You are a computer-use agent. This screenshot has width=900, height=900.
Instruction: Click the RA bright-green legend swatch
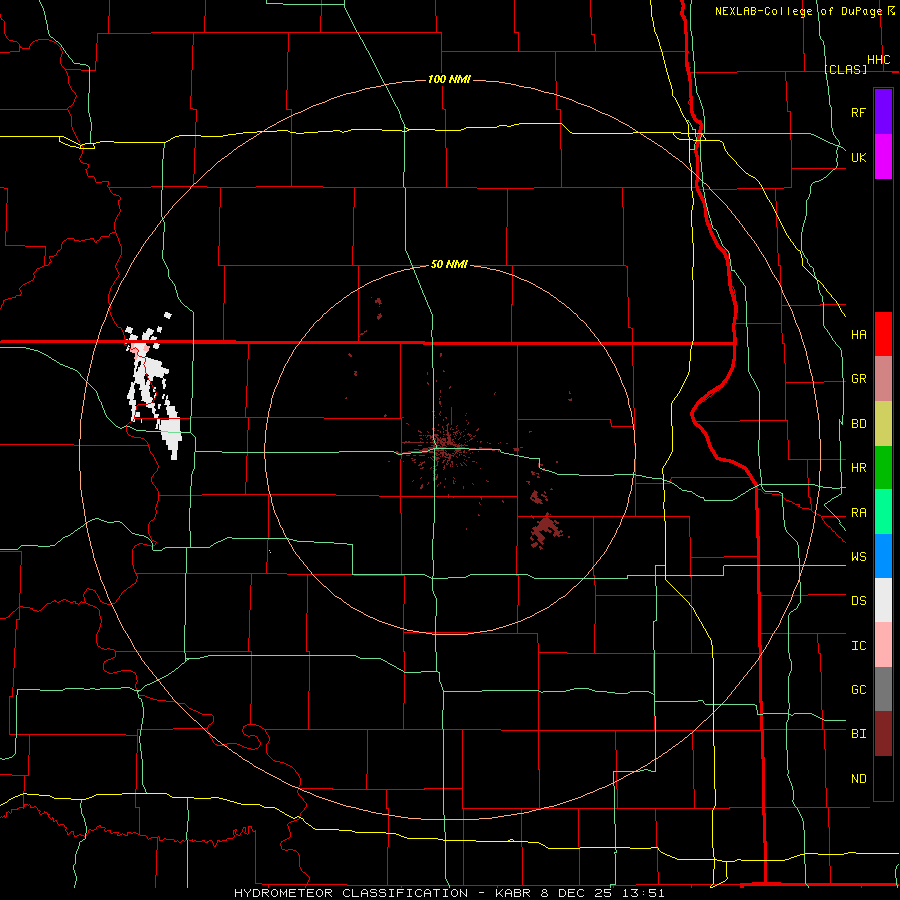(883, 512)
